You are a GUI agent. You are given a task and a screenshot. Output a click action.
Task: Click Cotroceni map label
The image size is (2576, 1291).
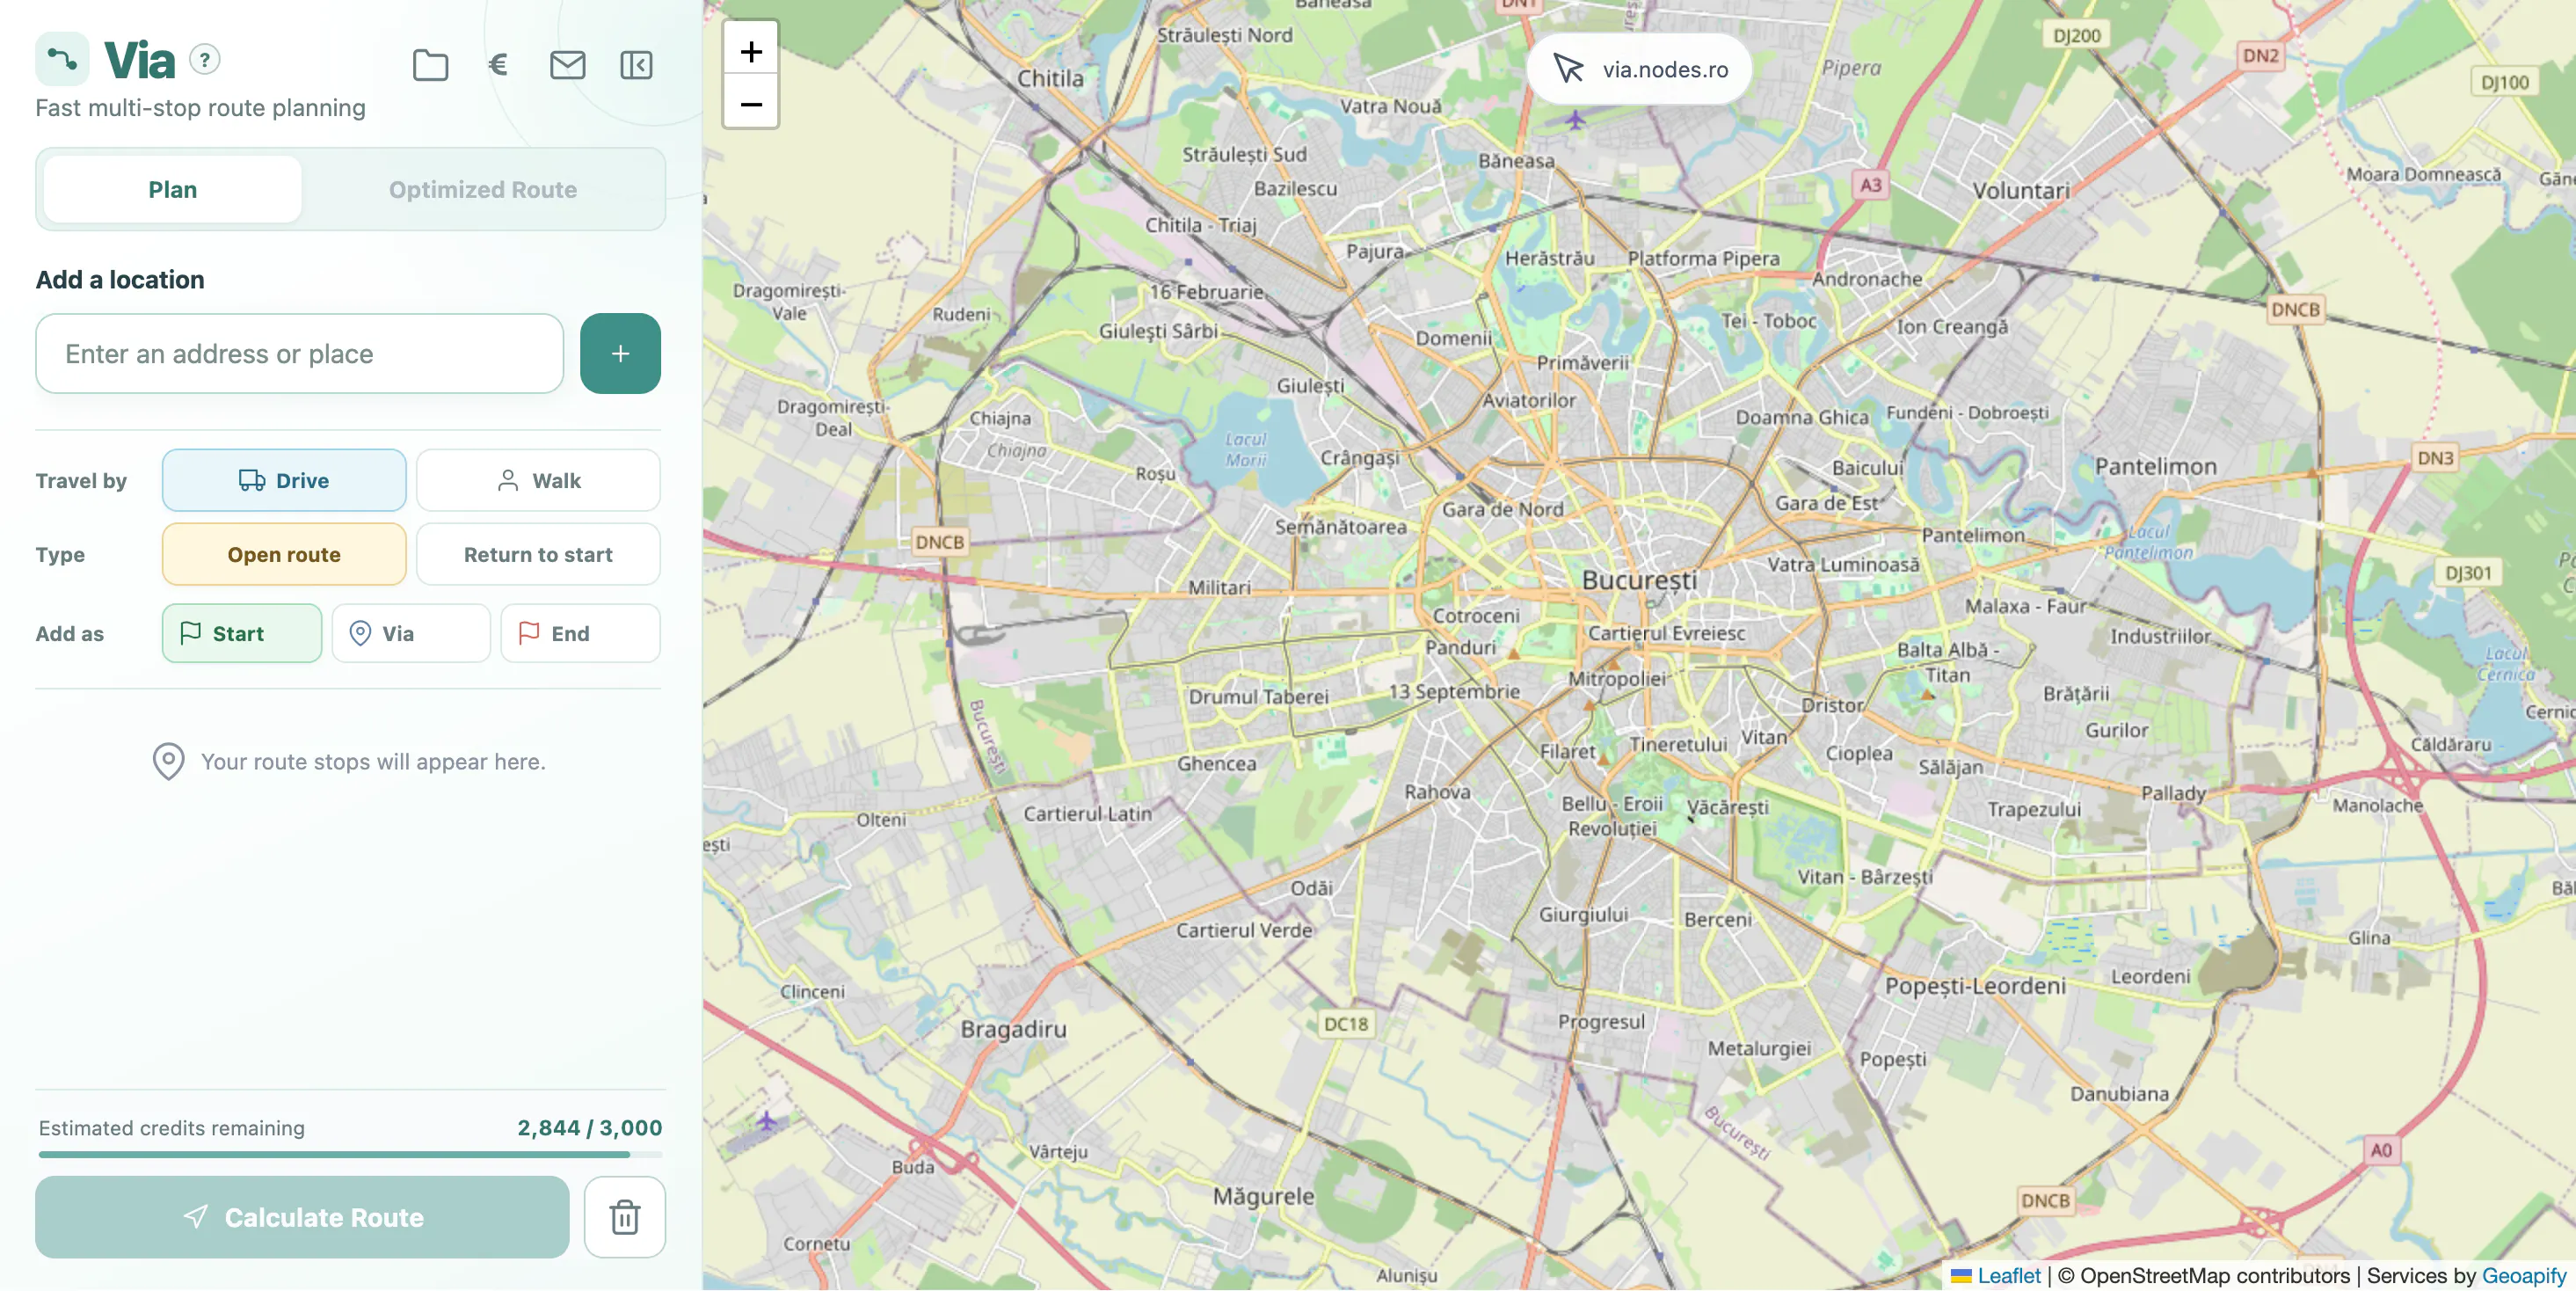tap(1475, 616)
